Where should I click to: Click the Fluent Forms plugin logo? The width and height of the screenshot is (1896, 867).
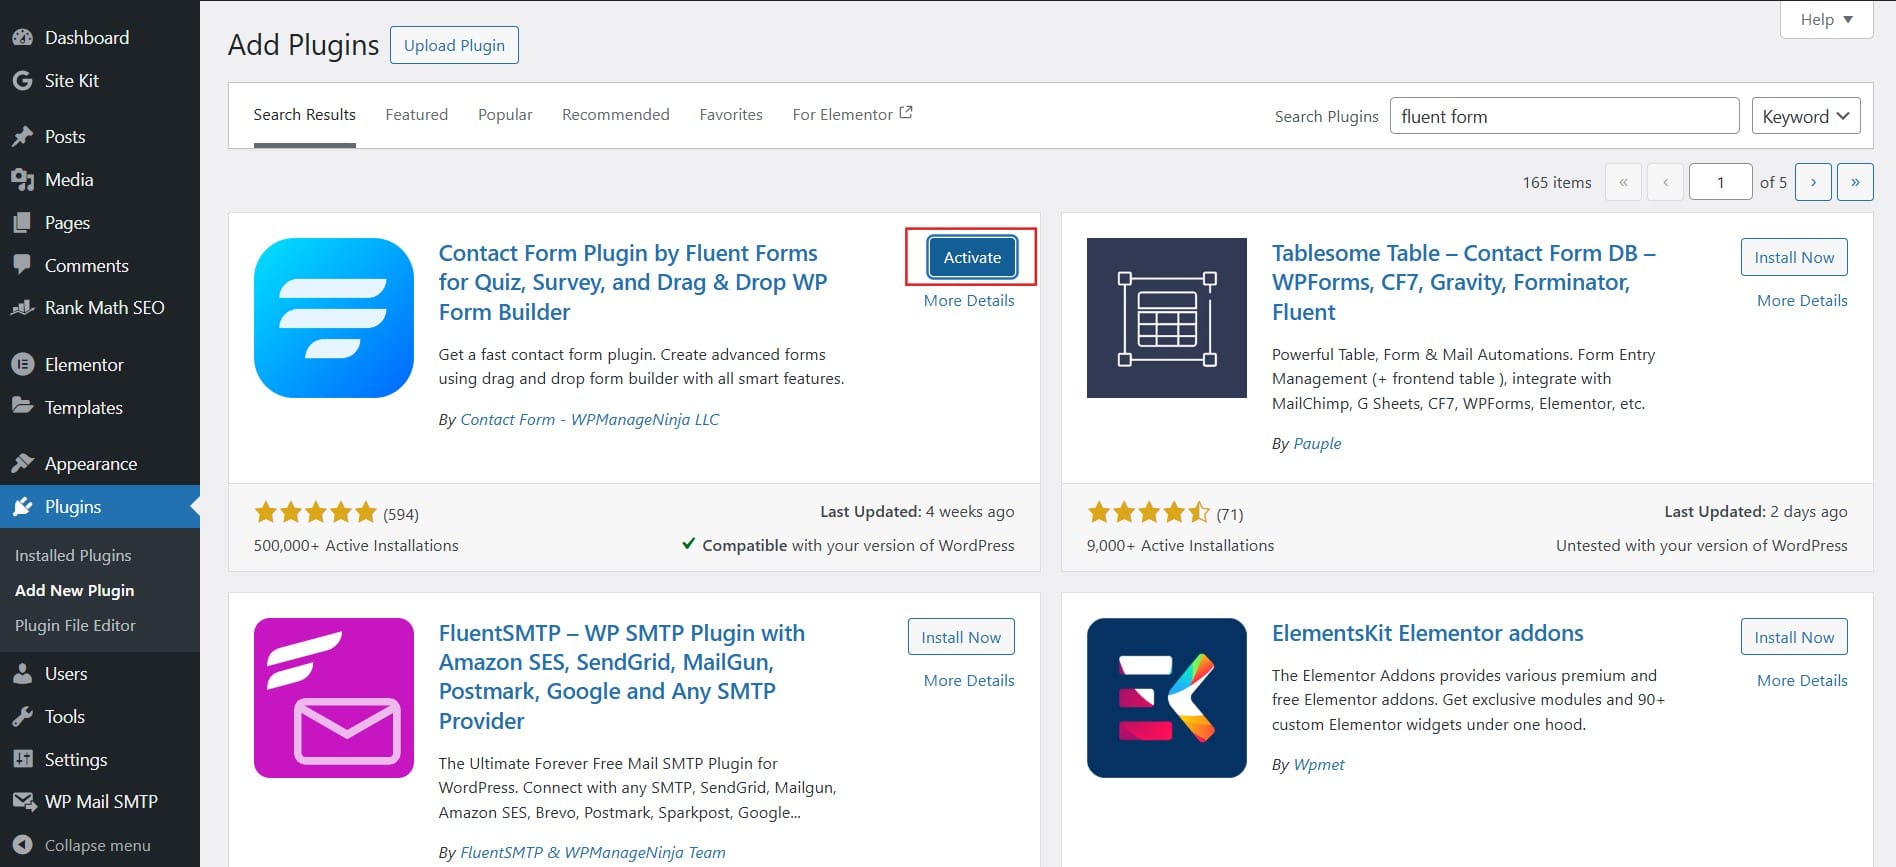(x=334, y=318)
